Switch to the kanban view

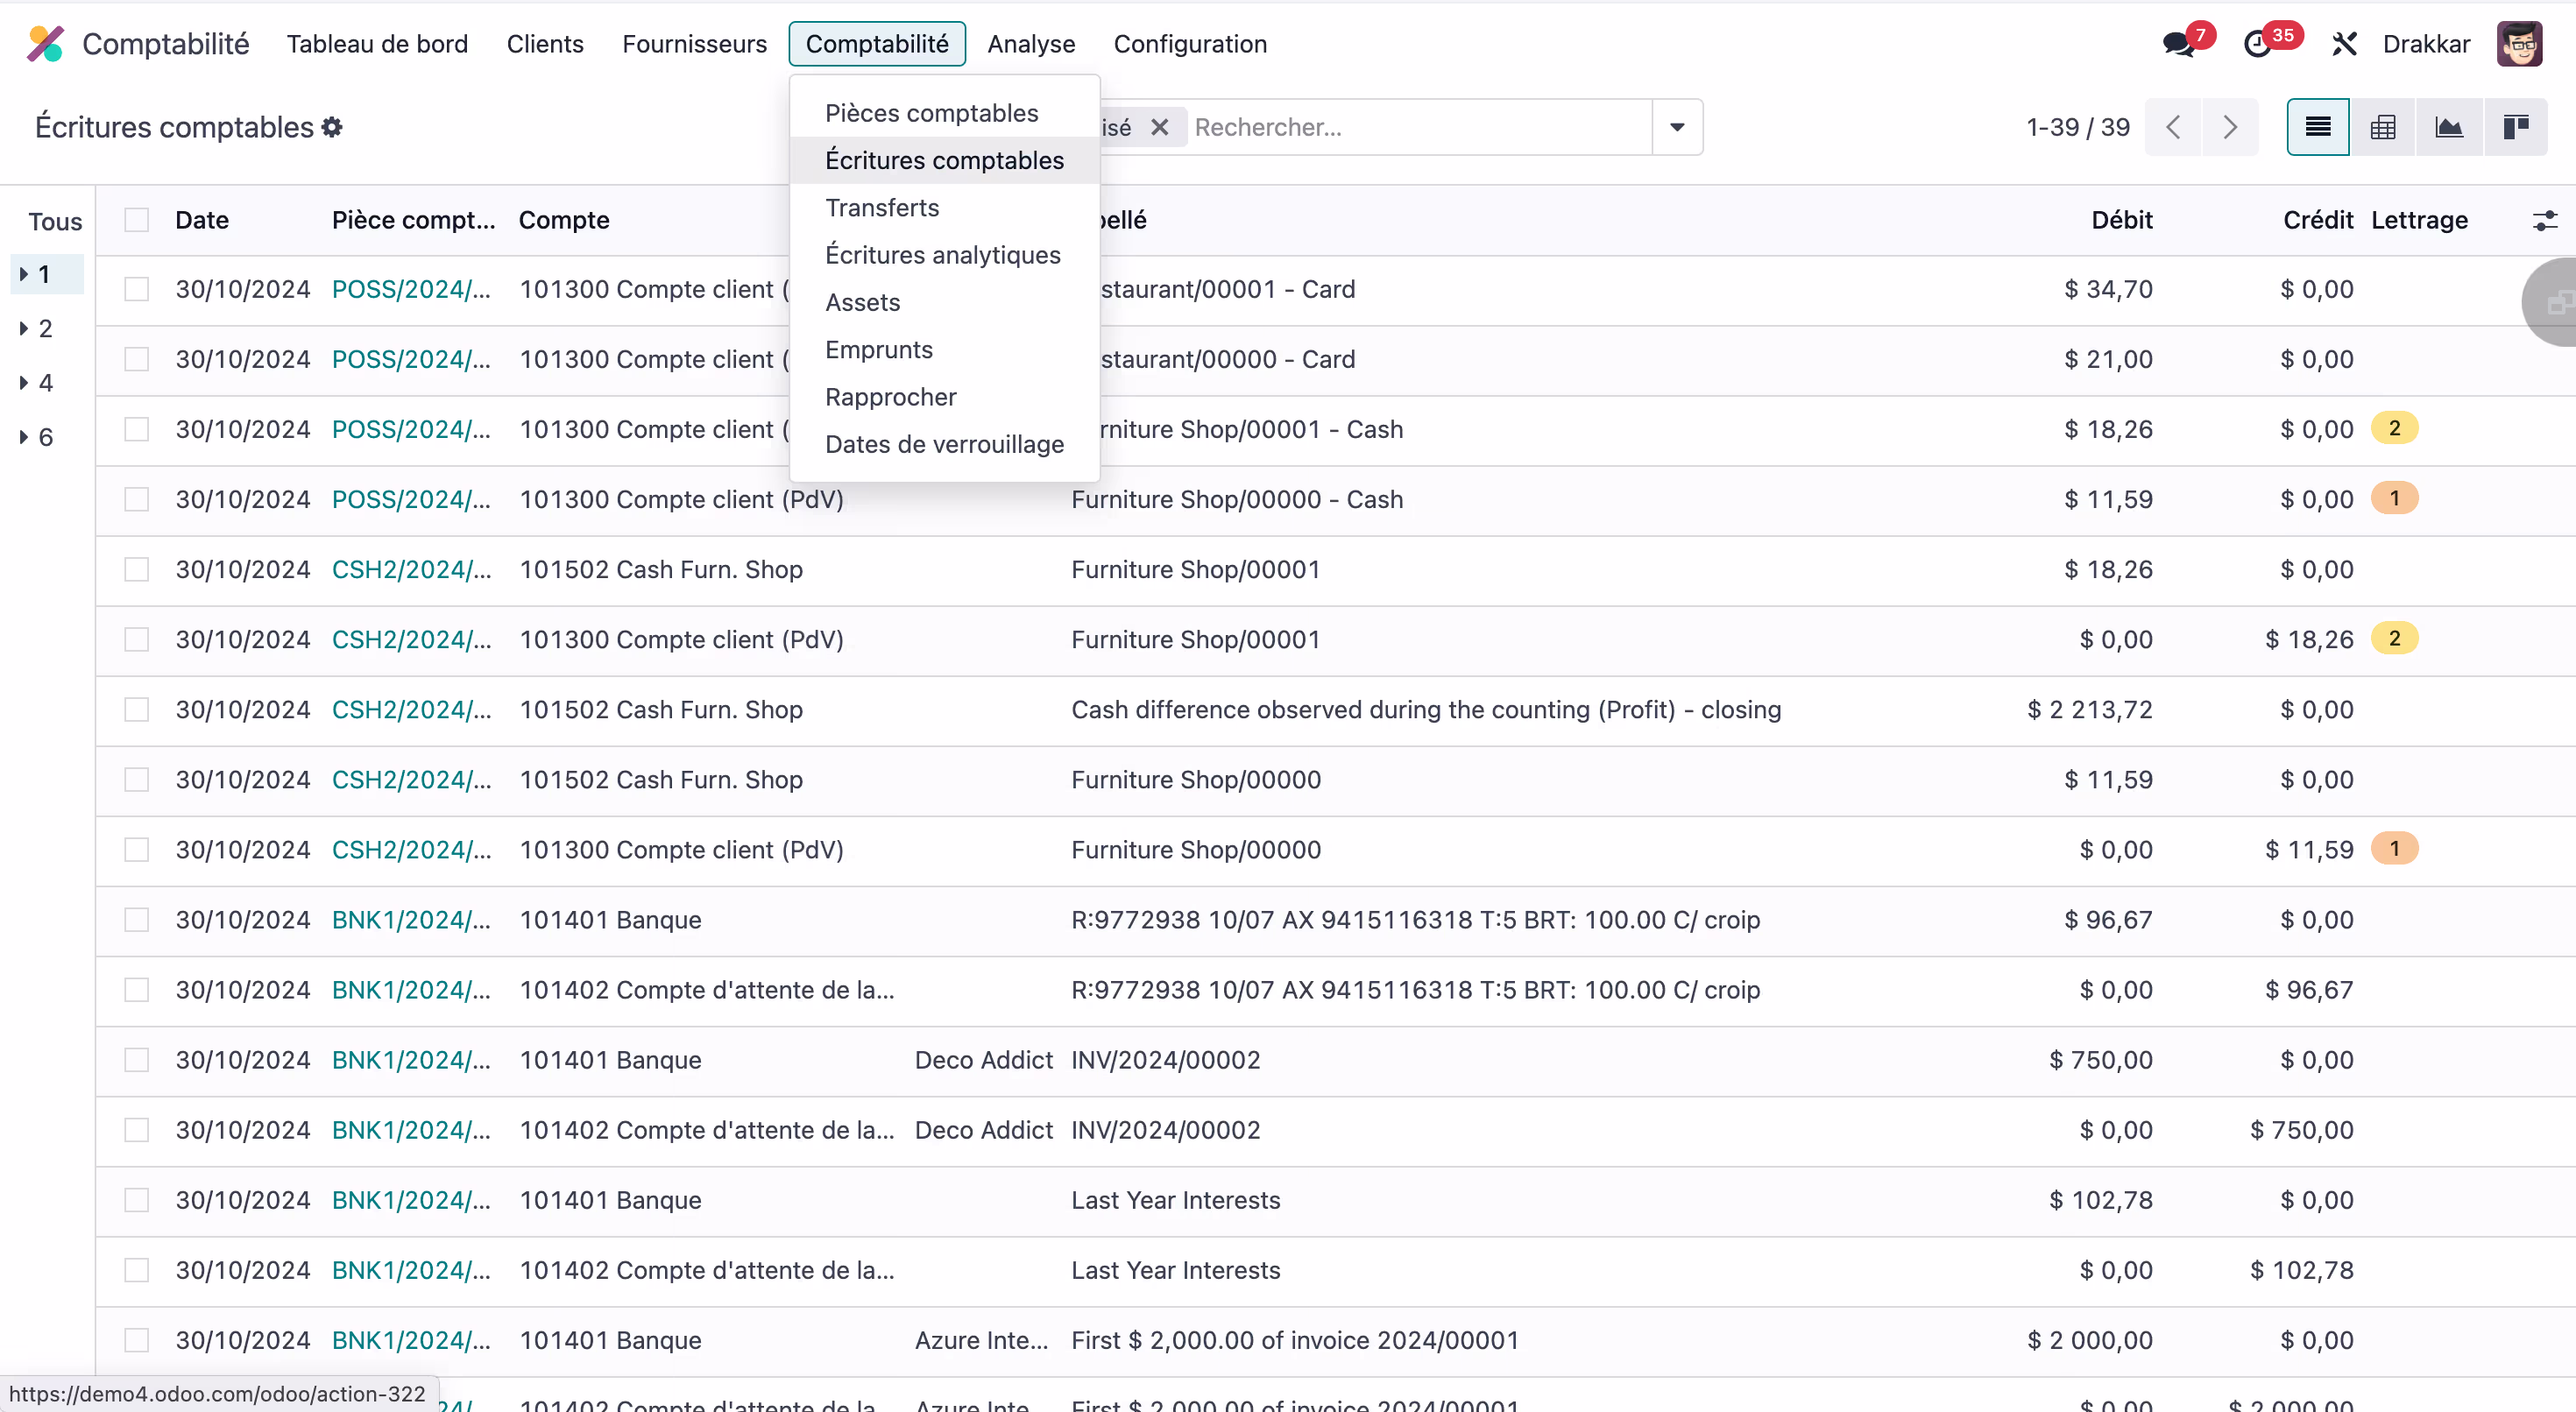(2517, 127)
